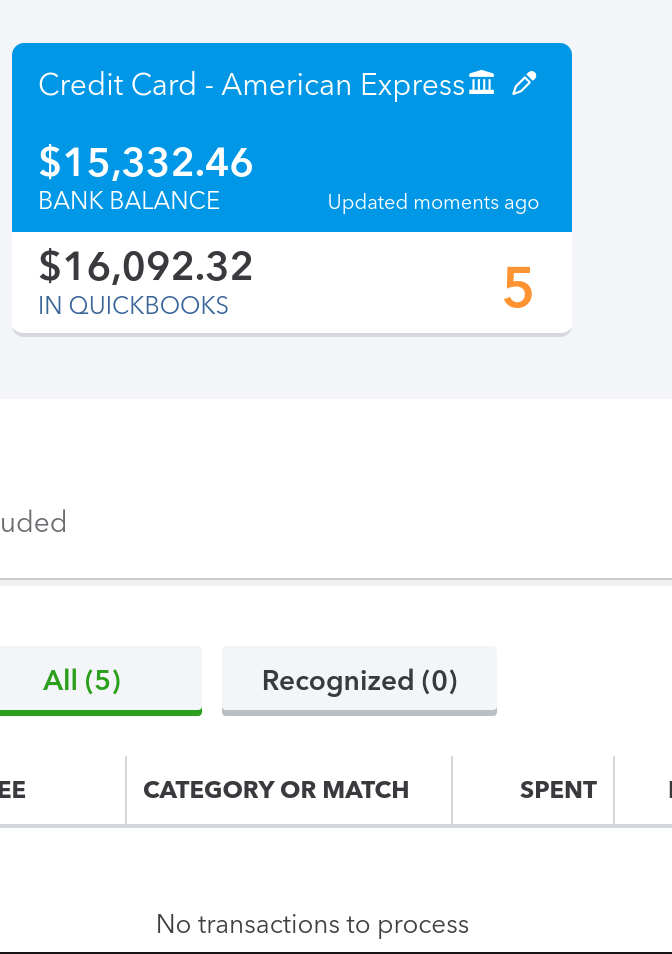Click the partially visible Payee column header
The height and width of the screenshot is (954, 672).
(13, 790)
